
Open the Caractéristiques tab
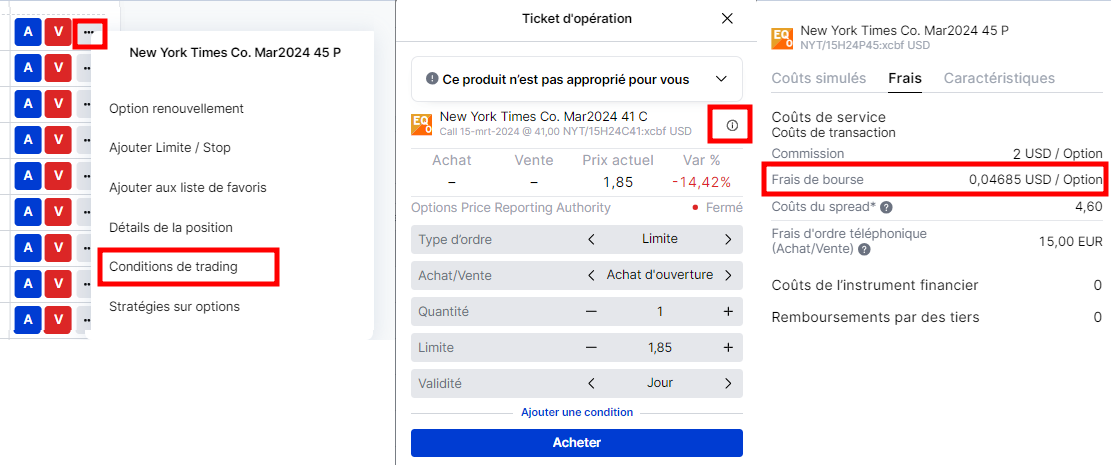999,78
